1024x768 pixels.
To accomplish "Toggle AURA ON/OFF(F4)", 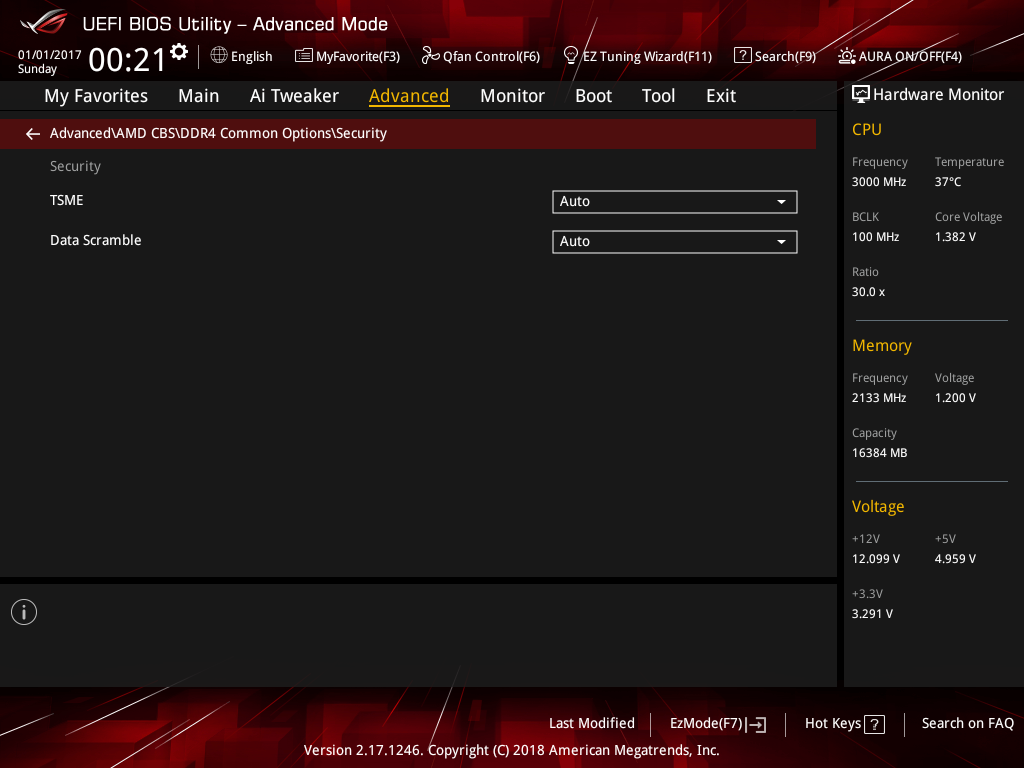I will [910, 57].
